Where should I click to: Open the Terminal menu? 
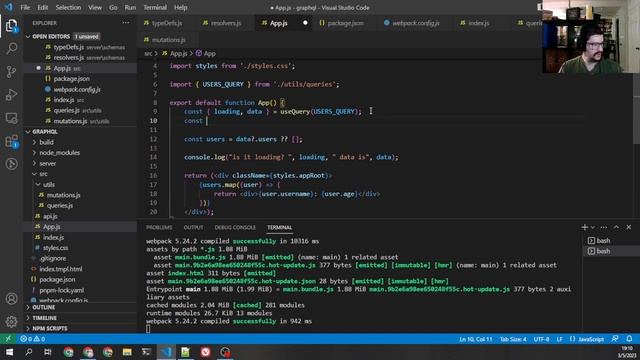(x=155, y=7)
